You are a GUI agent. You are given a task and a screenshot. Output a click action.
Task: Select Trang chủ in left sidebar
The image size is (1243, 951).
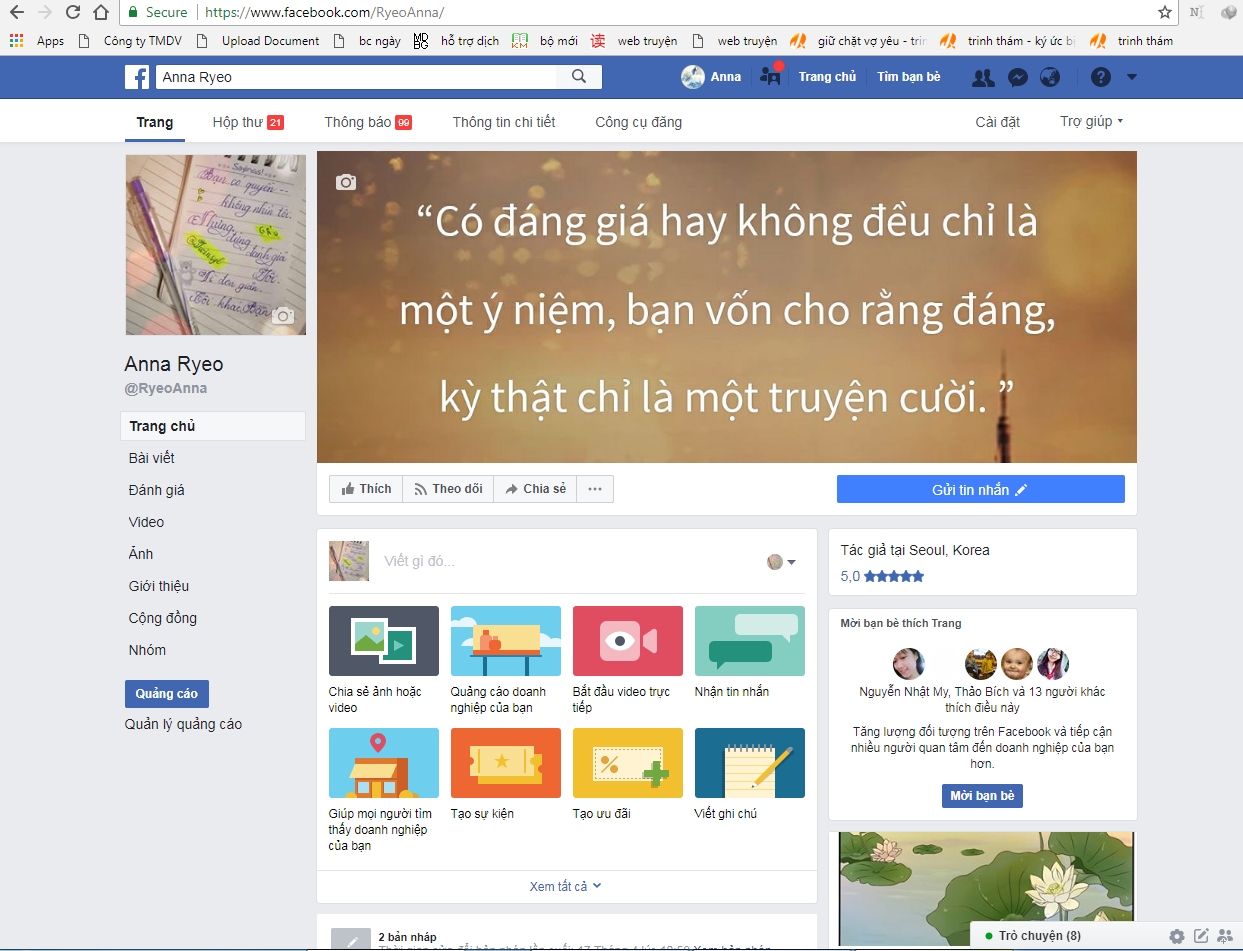point(213,426)
